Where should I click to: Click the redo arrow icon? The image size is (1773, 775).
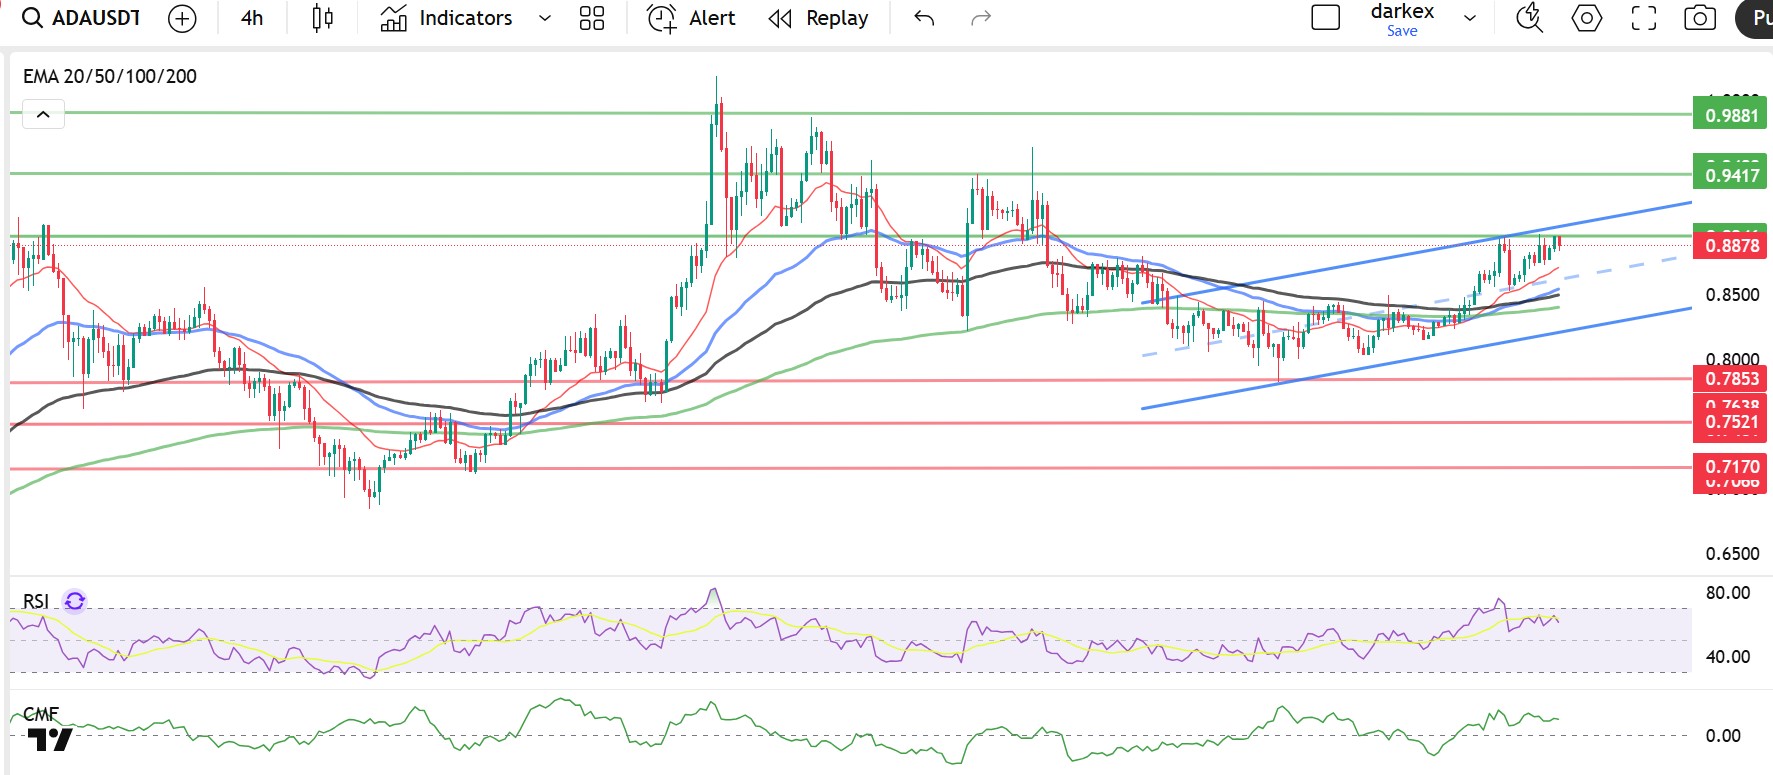(x=981, y=18)
